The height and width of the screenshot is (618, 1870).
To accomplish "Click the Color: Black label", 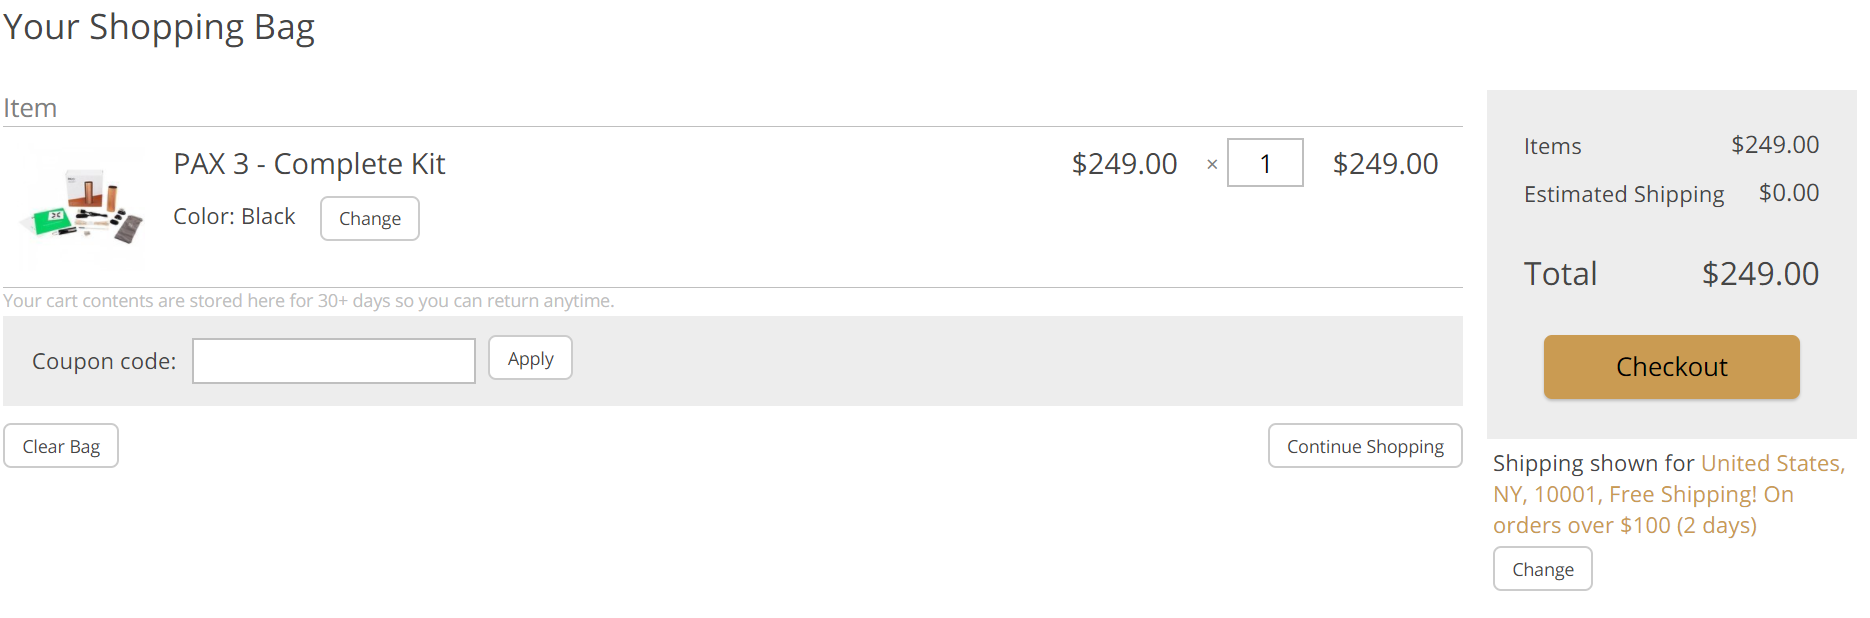I will point(234,216).
